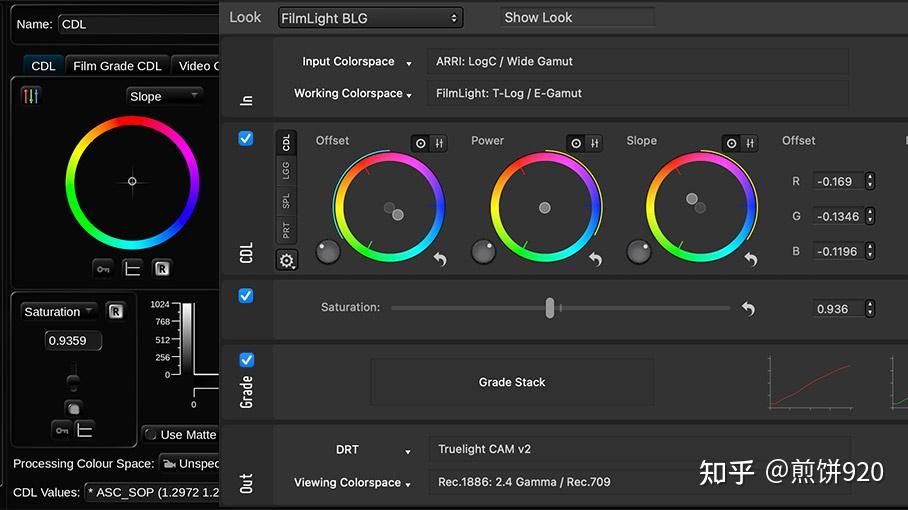Switch Offset wheel to sliders mode icon
The width and height of the screenshot is (908, 510).
pos(439,143)
